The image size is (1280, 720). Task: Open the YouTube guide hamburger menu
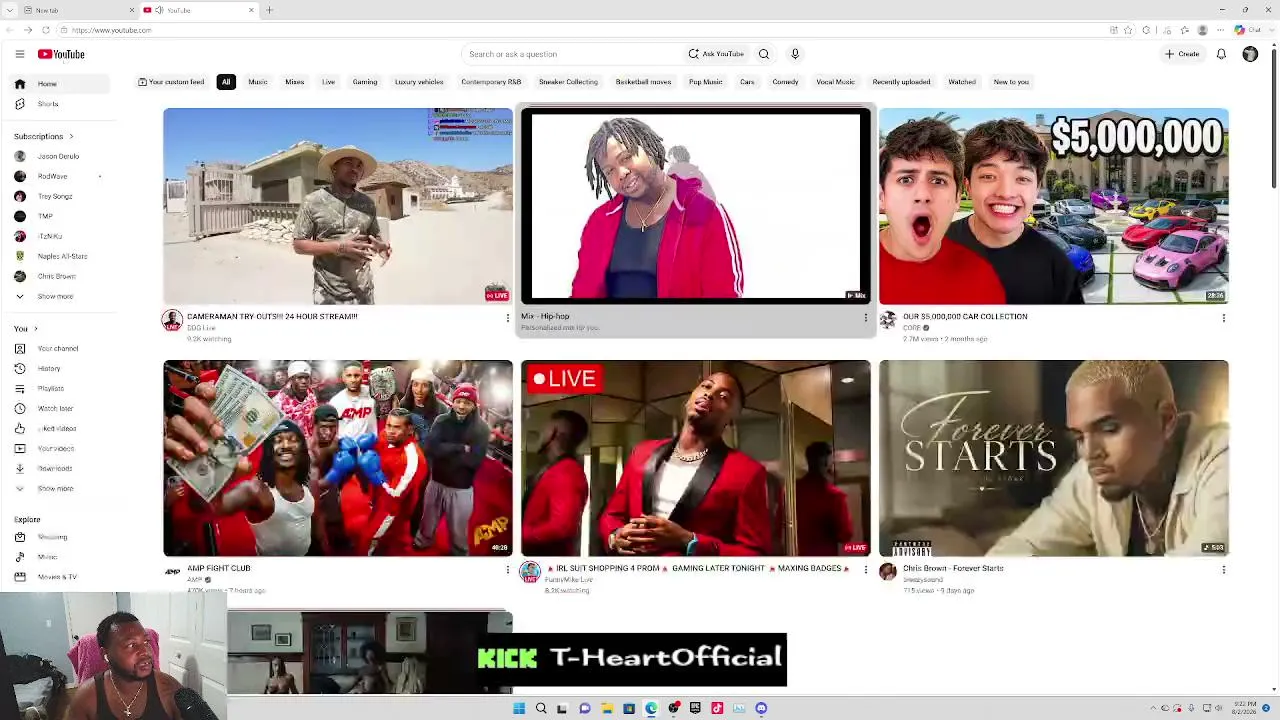(x=19, y=54)
